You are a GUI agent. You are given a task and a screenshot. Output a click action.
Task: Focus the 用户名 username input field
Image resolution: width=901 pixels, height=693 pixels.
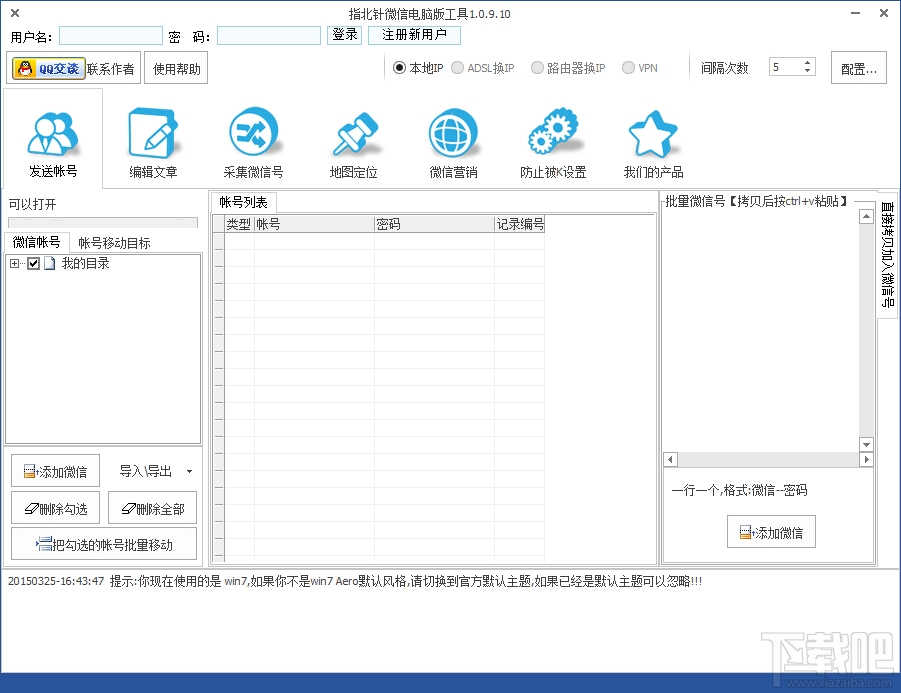[111, 36]
